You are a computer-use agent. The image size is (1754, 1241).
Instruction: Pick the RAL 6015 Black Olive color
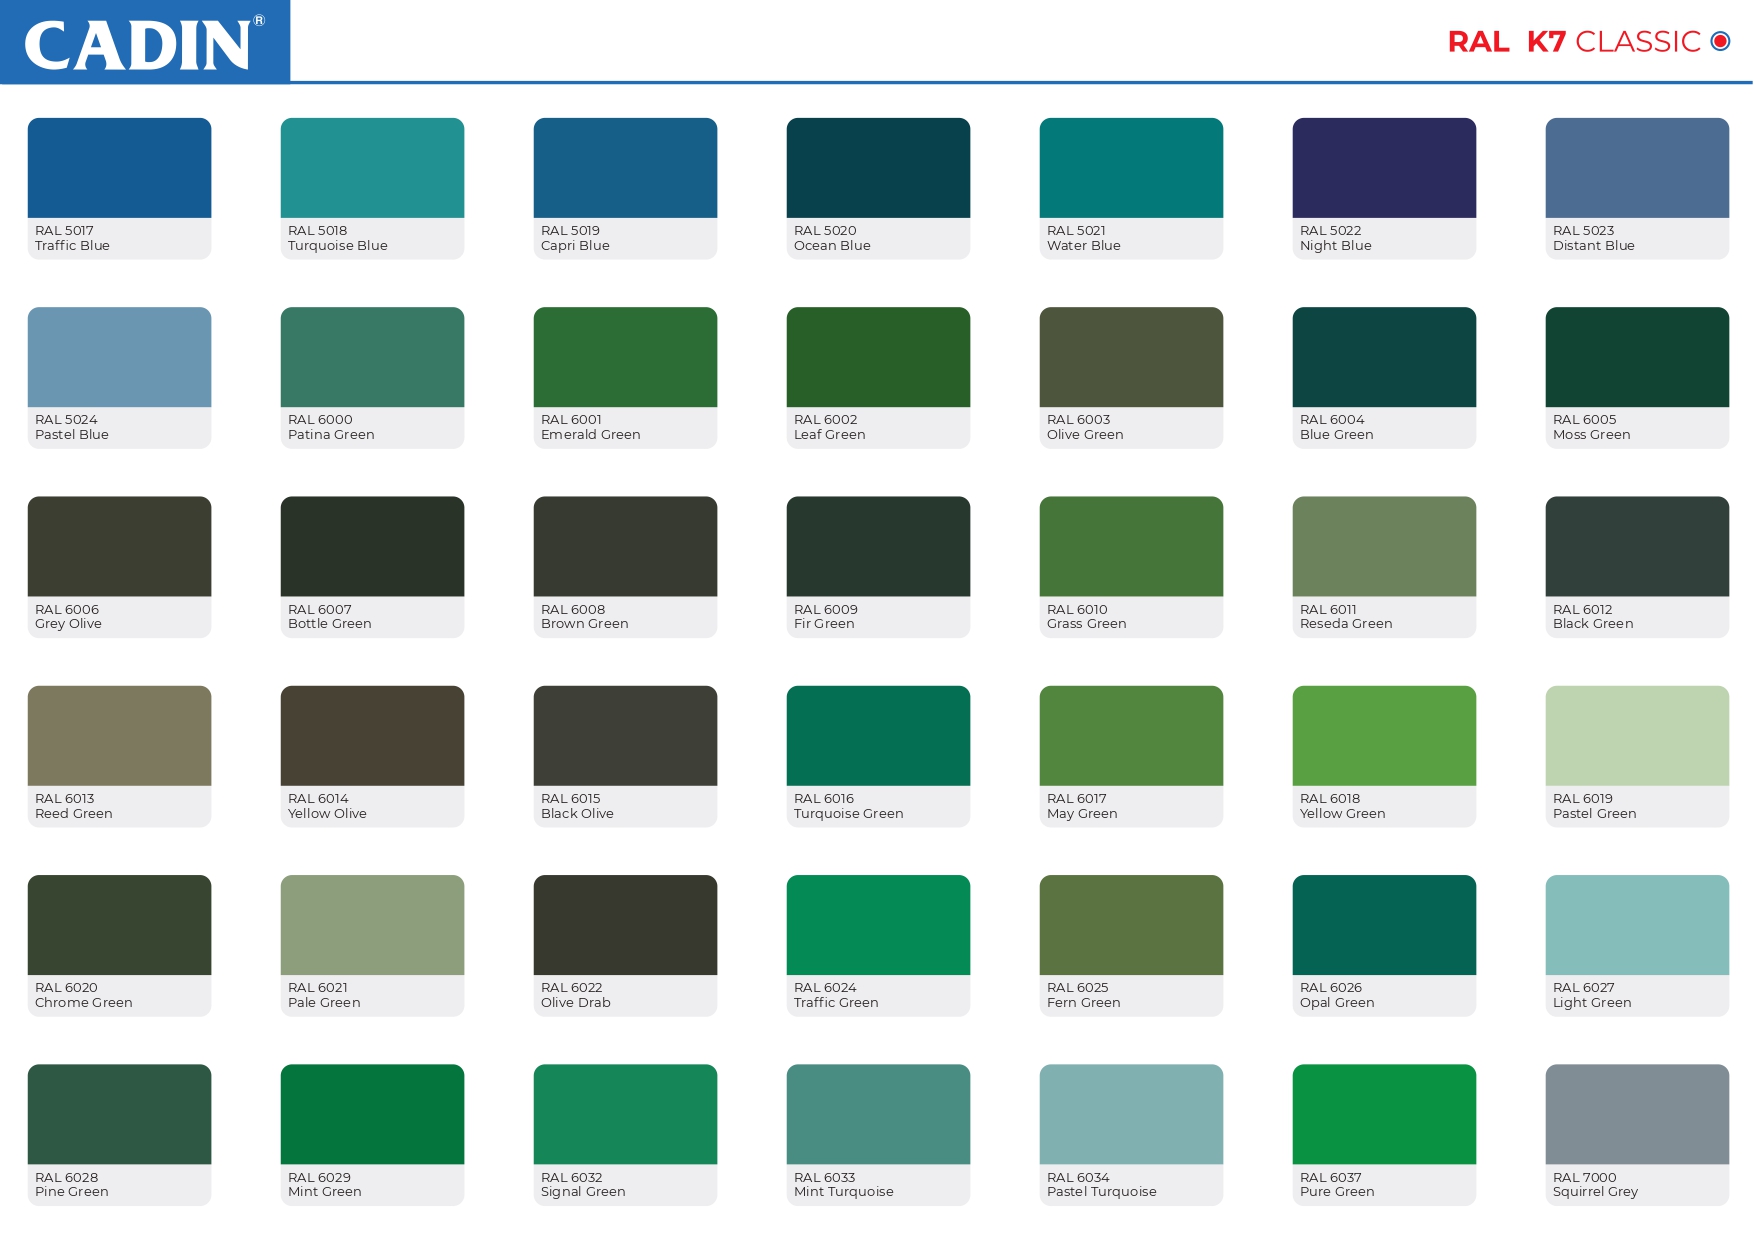point(625,736)
